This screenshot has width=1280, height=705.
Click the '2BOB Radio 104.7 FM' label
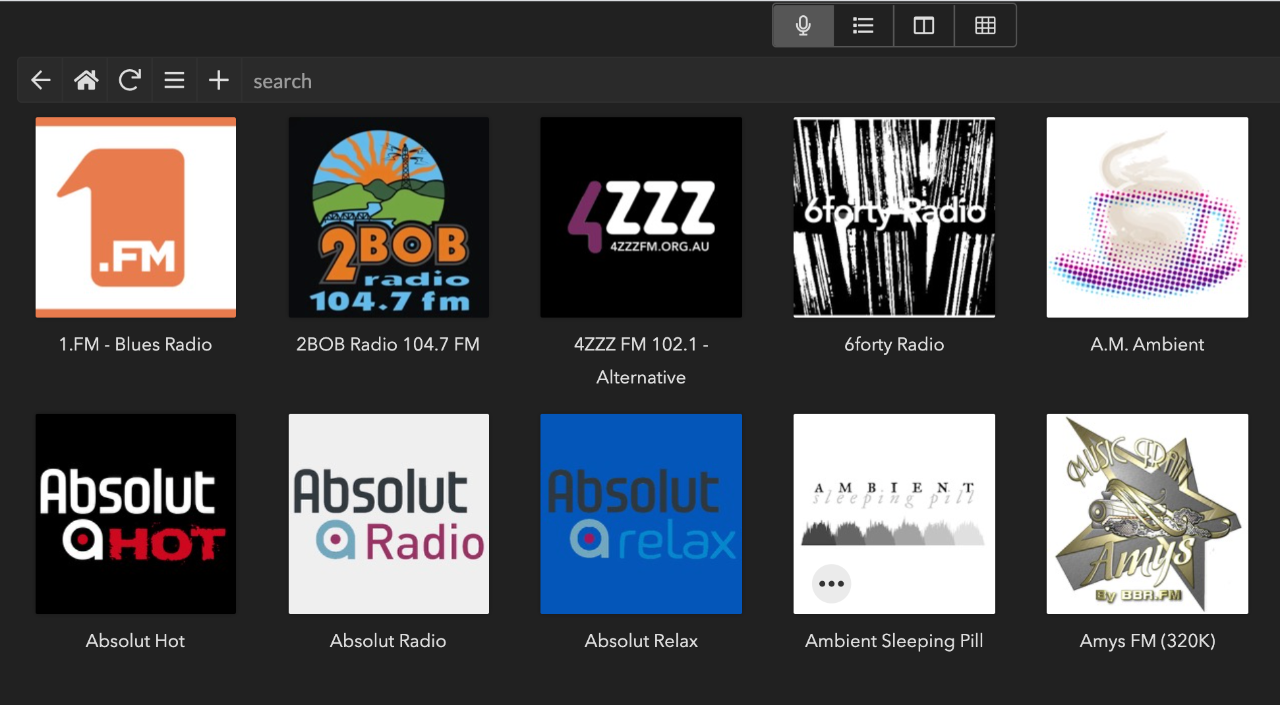(x=388, y=344)
